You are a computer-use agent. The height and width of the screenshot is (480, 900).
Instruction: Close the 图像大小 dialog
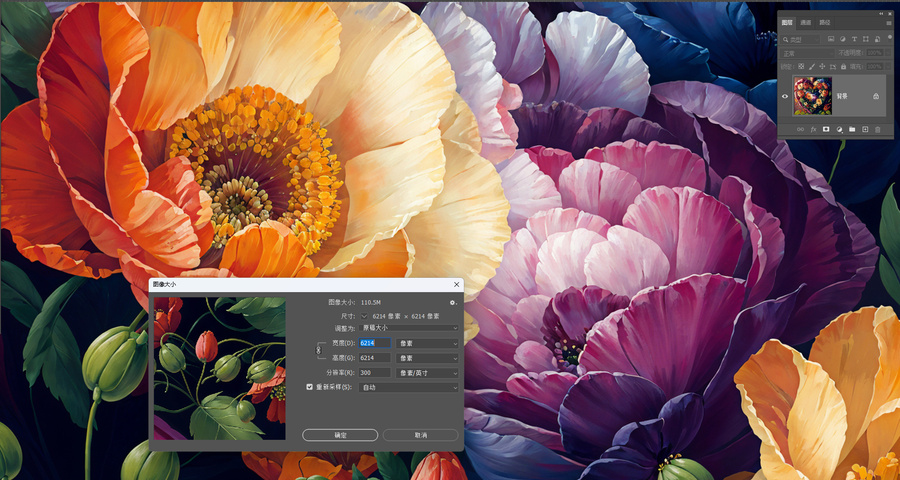(x=456, y=284)
